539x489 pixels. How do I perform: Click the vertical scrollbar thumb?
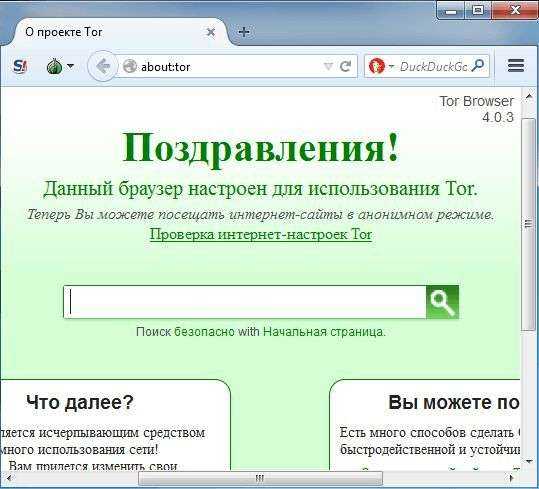tap(529, 224)
